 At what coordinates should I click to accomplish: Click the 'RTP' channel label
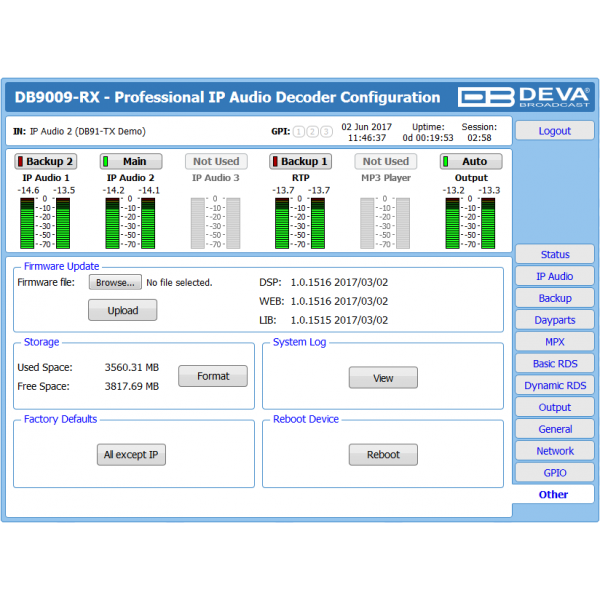pyautogui.click(x=300, y=178)
